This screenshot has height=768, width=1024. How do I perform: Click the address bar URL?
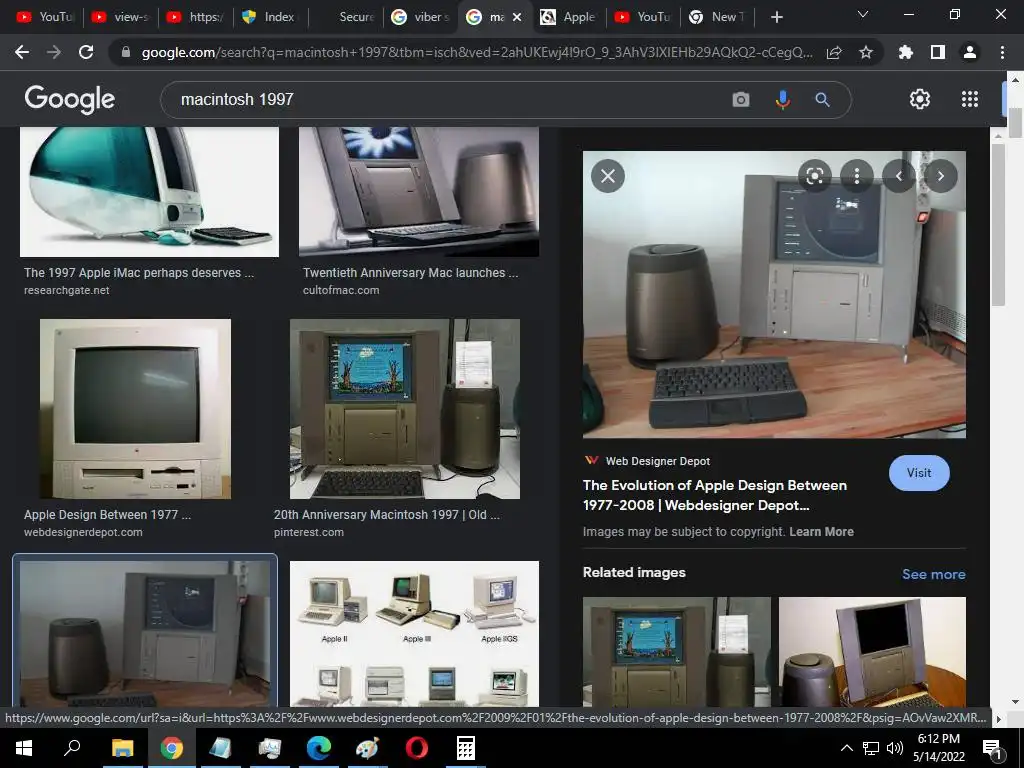click(x=477, y=52)
